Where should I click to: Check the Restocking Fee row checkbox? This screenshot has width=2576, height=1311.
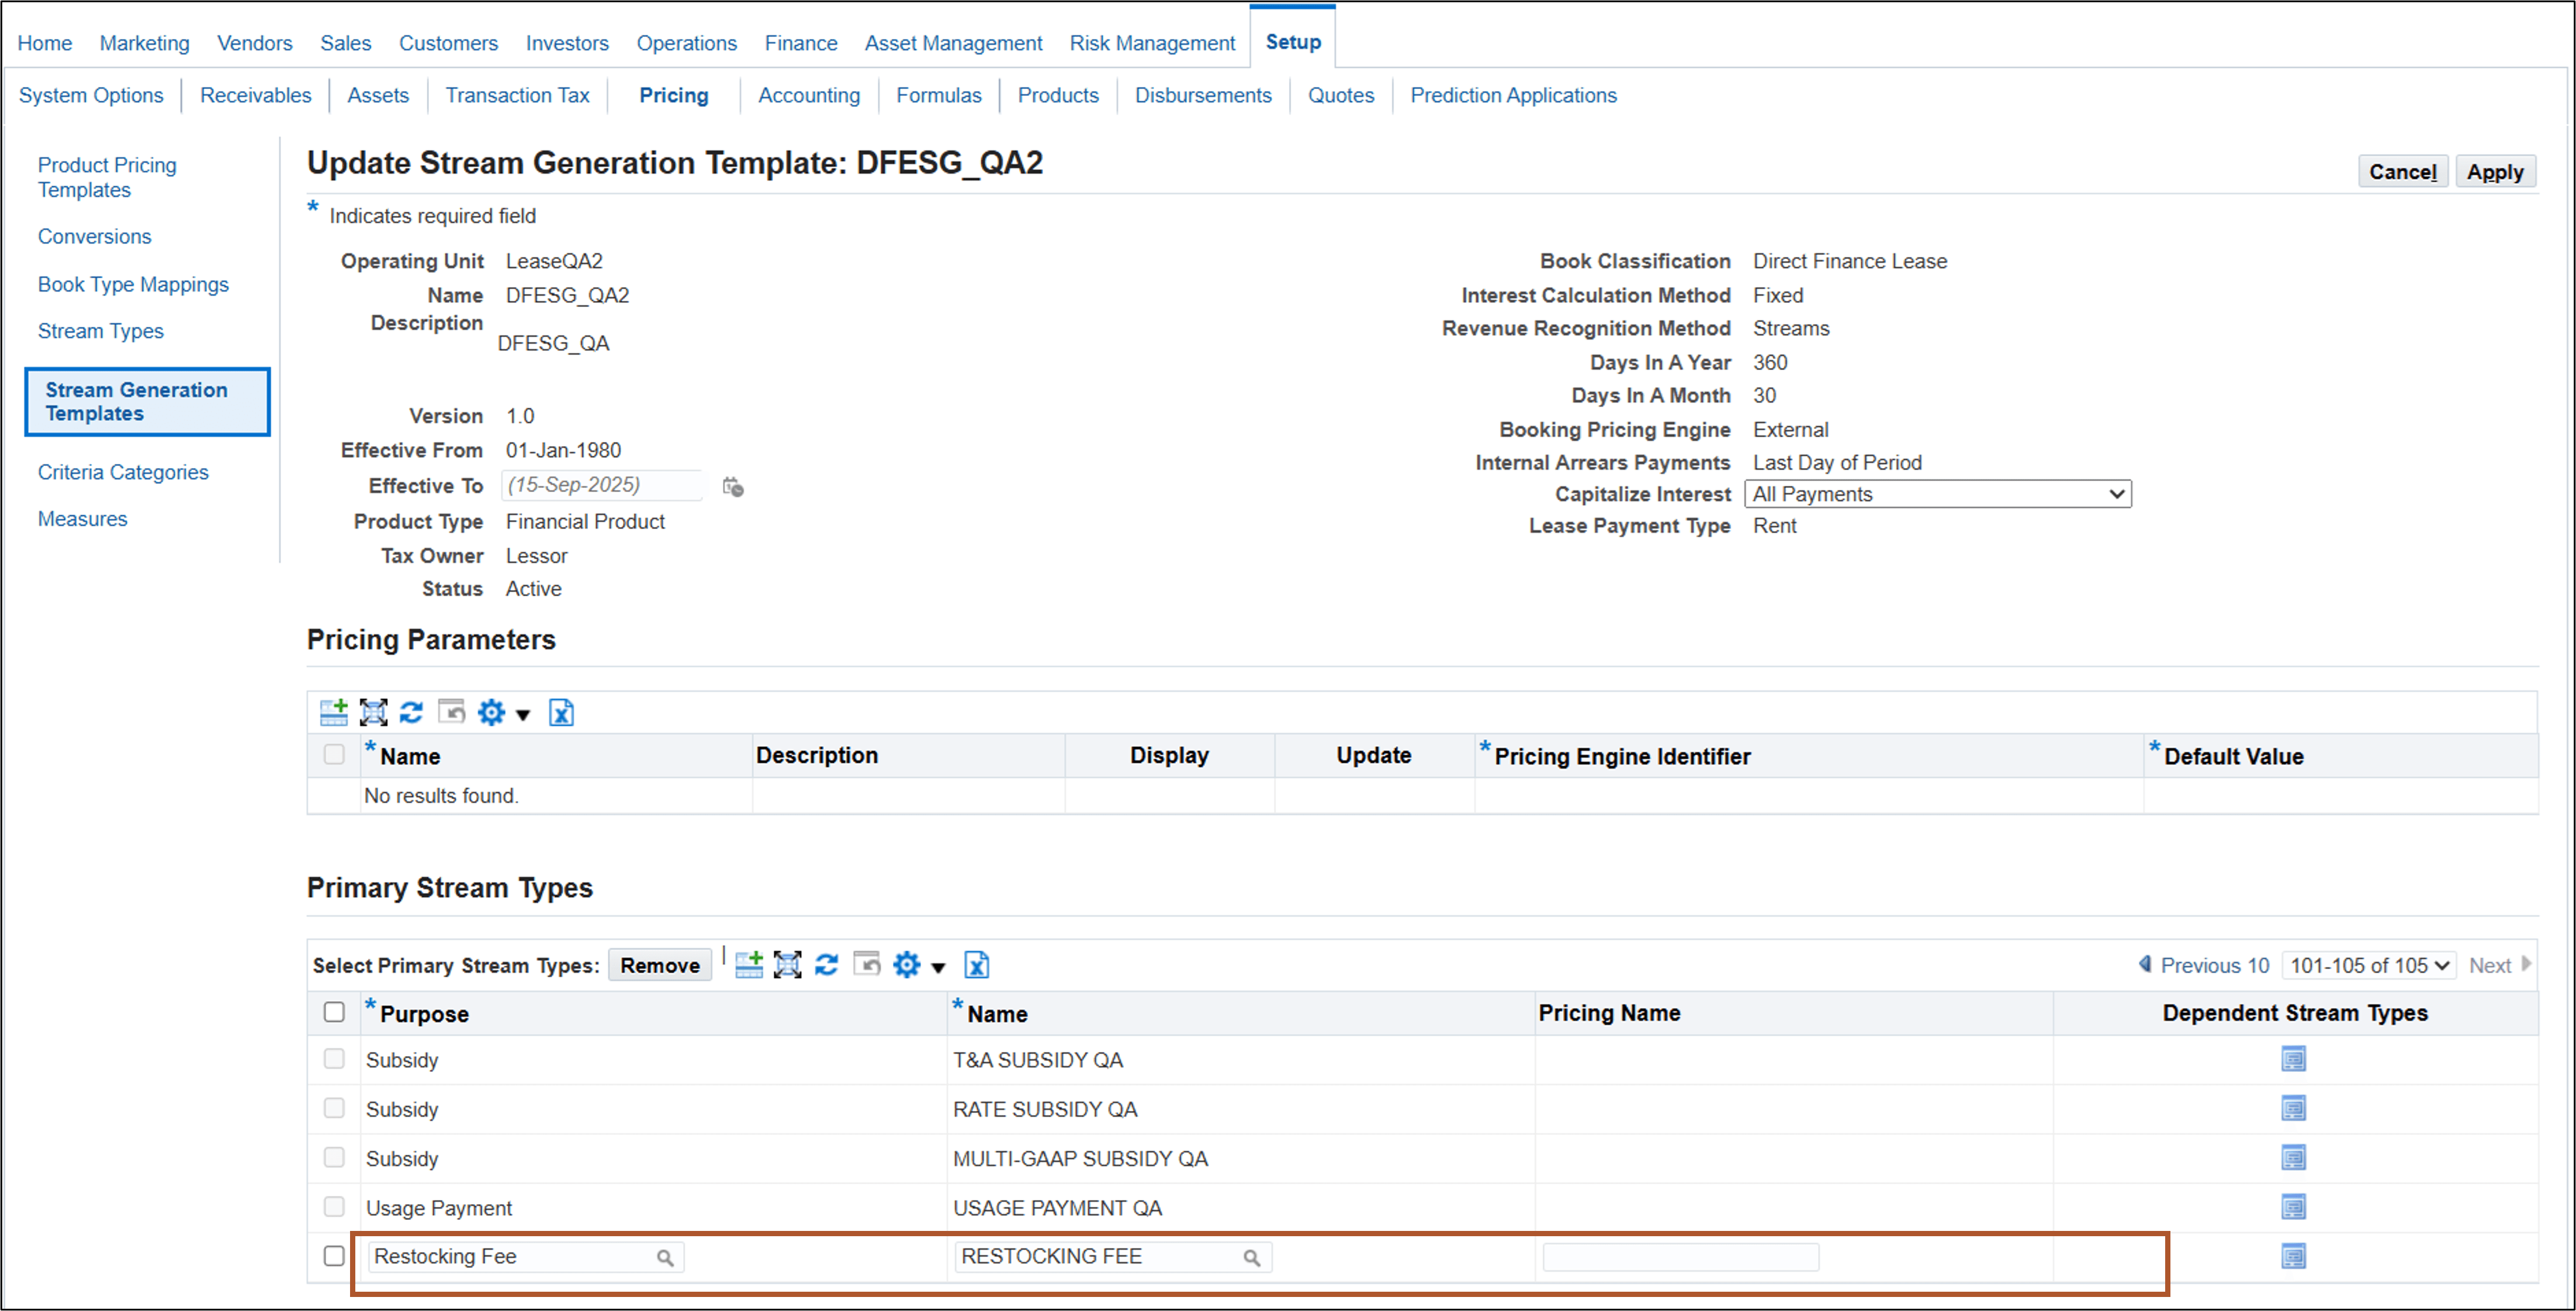click(x=334, y=1256)
